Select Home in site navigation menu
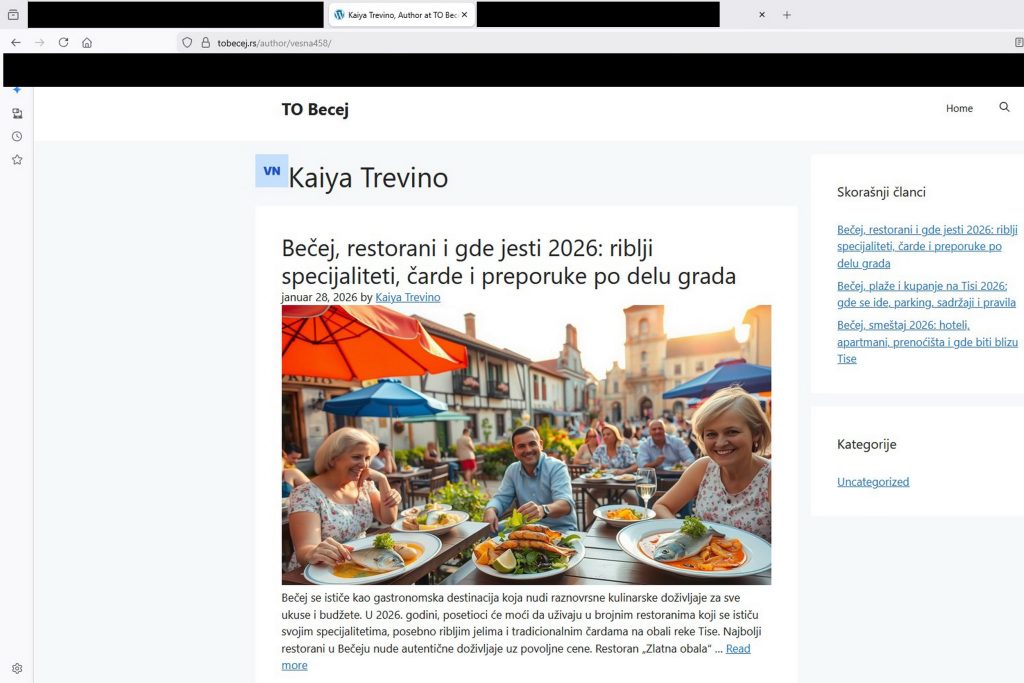 tap(959, 109)
